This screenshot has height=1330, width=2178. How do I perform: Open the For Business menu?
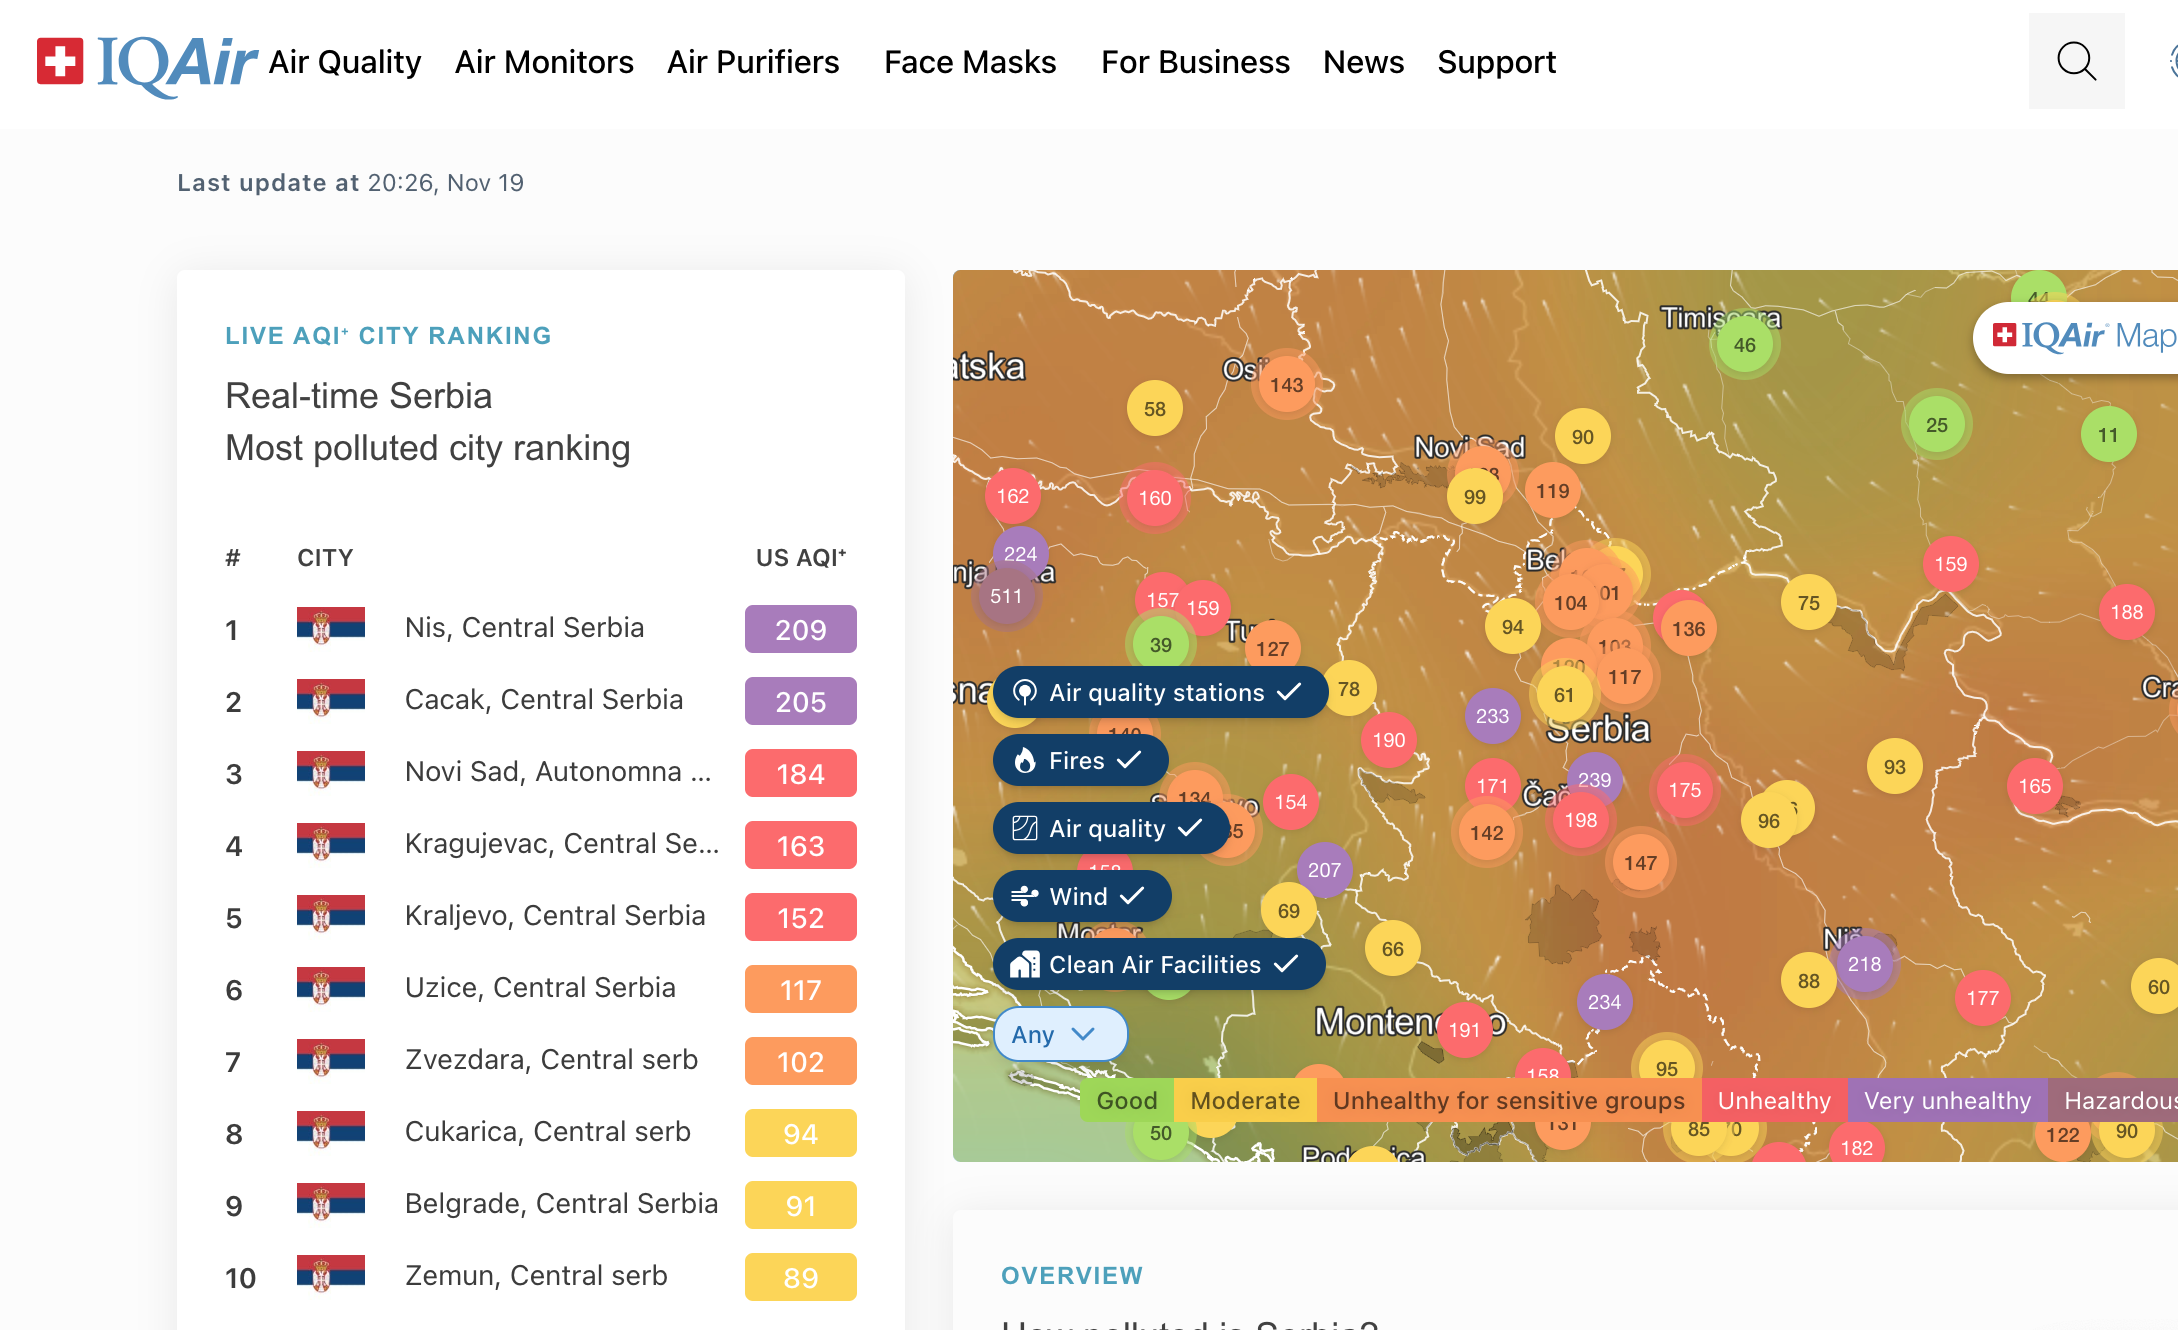[1195, 62]
